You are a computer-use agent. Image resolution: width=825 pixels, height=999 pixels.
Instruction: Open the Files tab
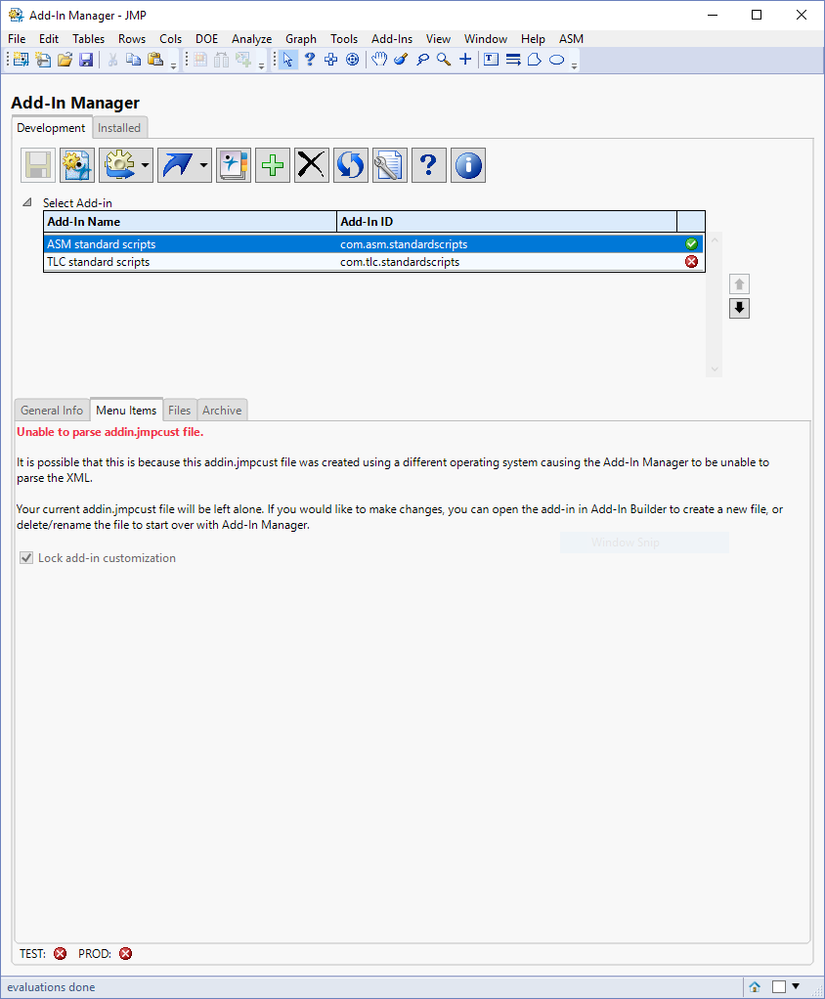coord(180,410)
